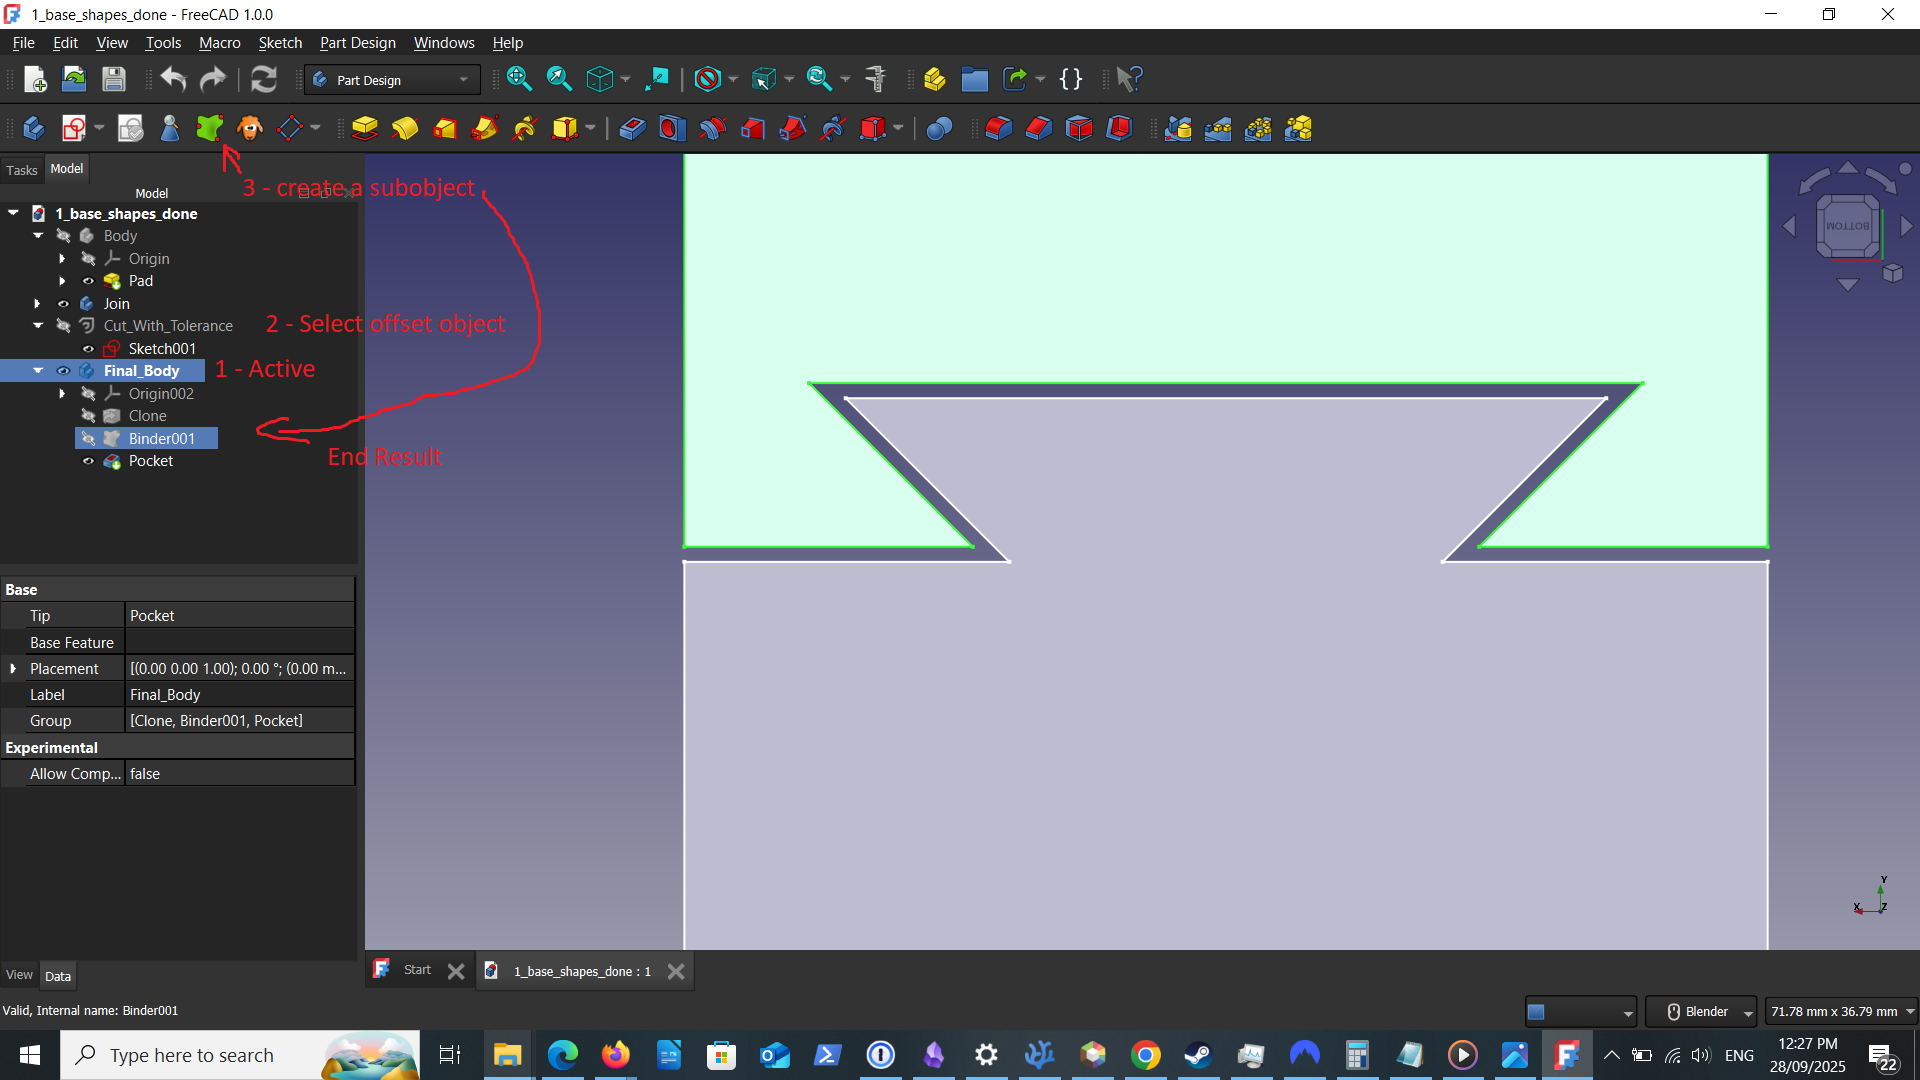Activate the Pocket tool

pyautogui.click(x=632, y=128)
